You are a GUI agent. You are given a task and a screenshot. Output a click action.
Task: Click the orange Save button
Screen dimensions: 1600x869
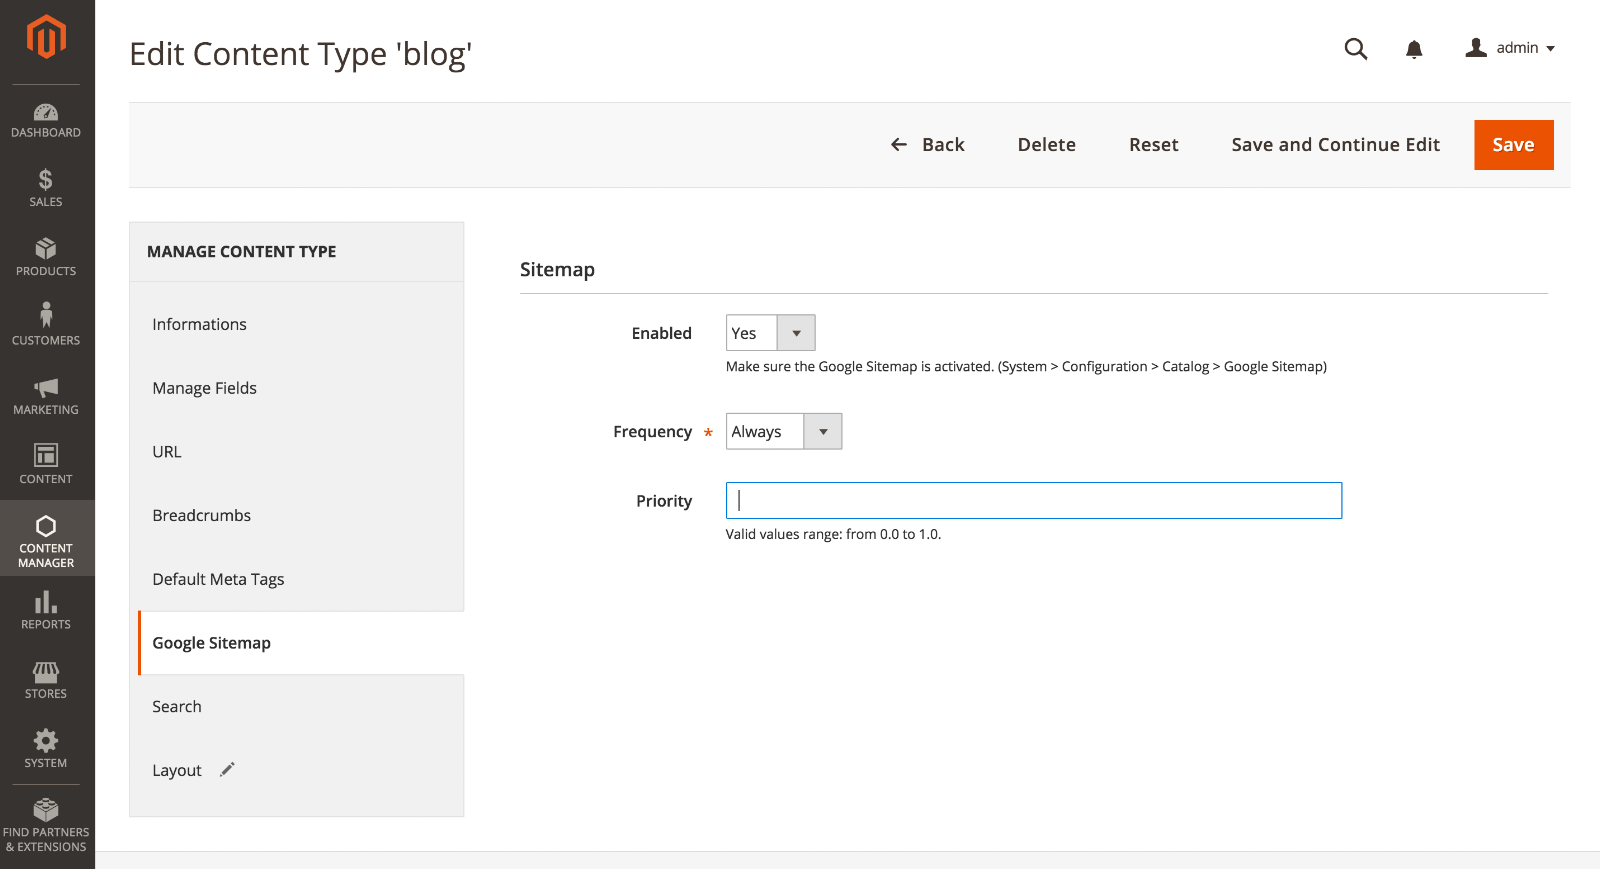[1513, 145]
